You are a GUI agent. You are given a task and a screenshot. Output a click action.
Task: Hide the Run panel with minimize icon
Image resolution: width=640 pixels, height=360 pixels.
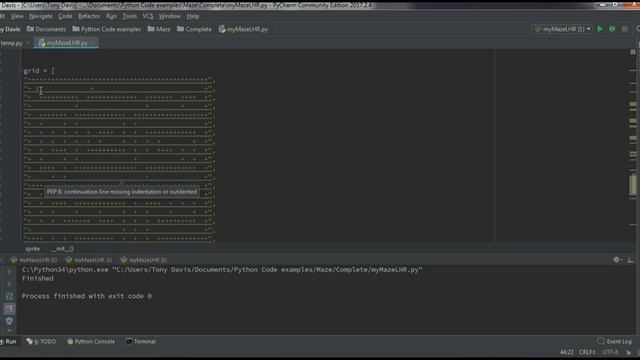(x=630, y=260)
